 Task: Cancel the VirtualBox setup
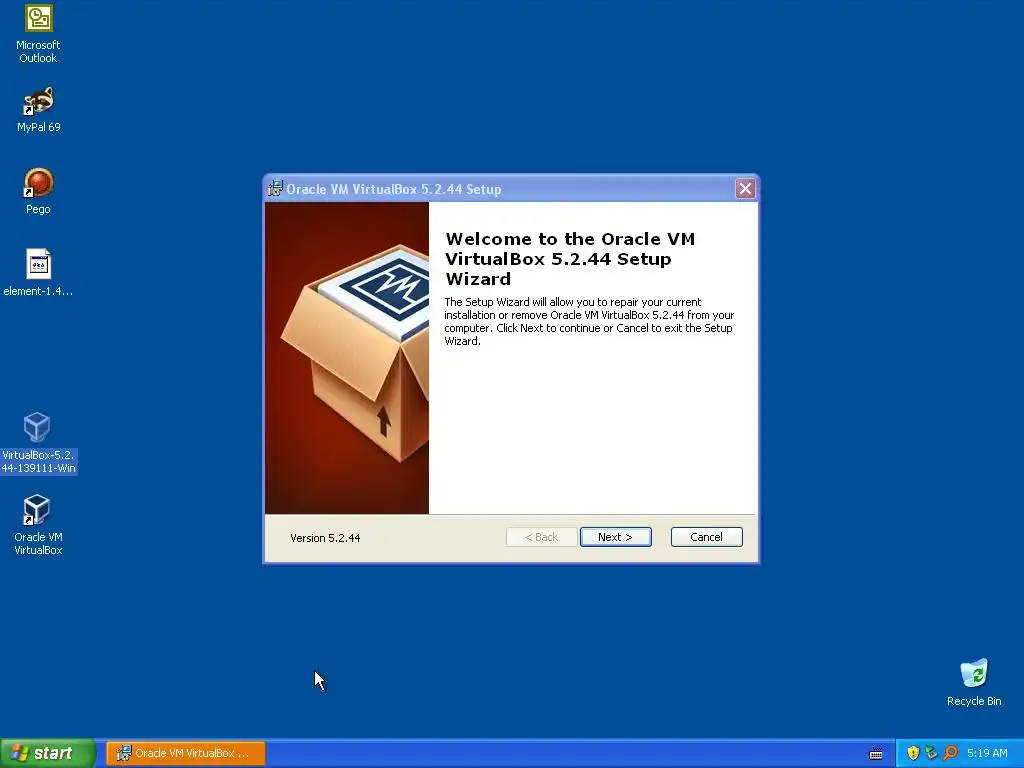pyautogui.click(x=707, y=537)
